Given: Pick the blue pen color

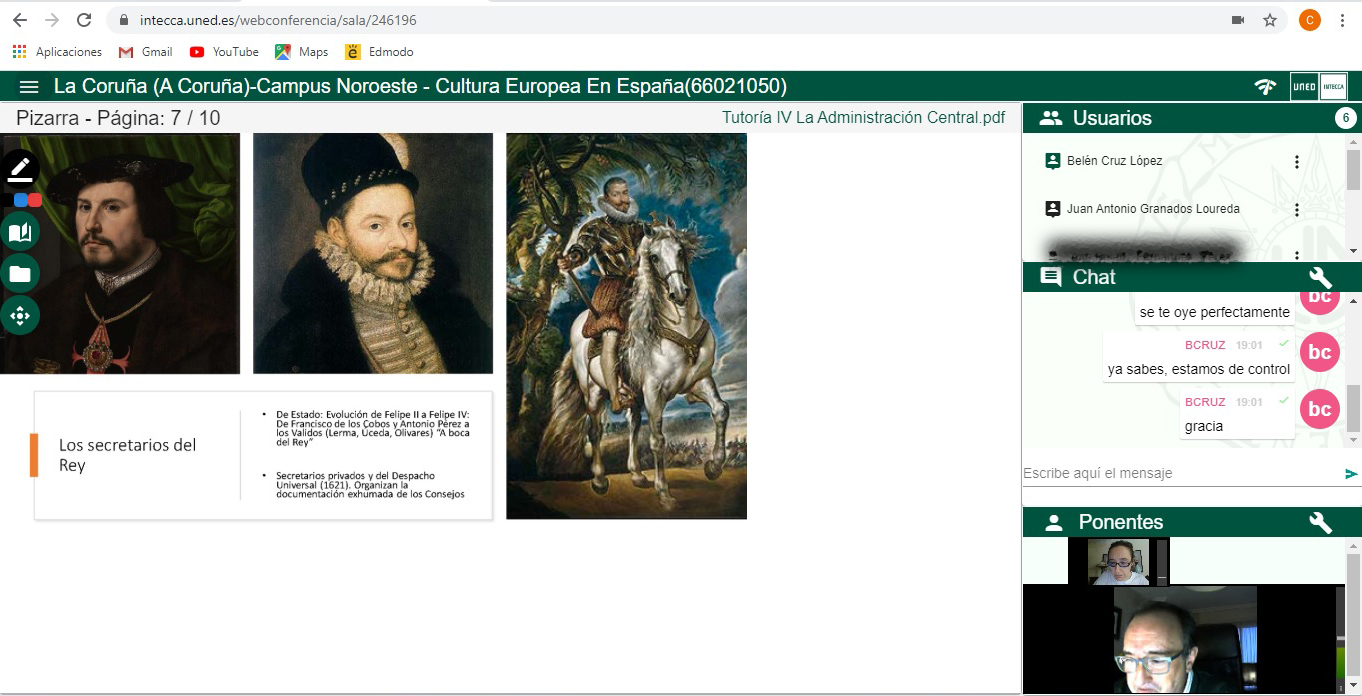Looking at the screenshot, I should 21,200.
